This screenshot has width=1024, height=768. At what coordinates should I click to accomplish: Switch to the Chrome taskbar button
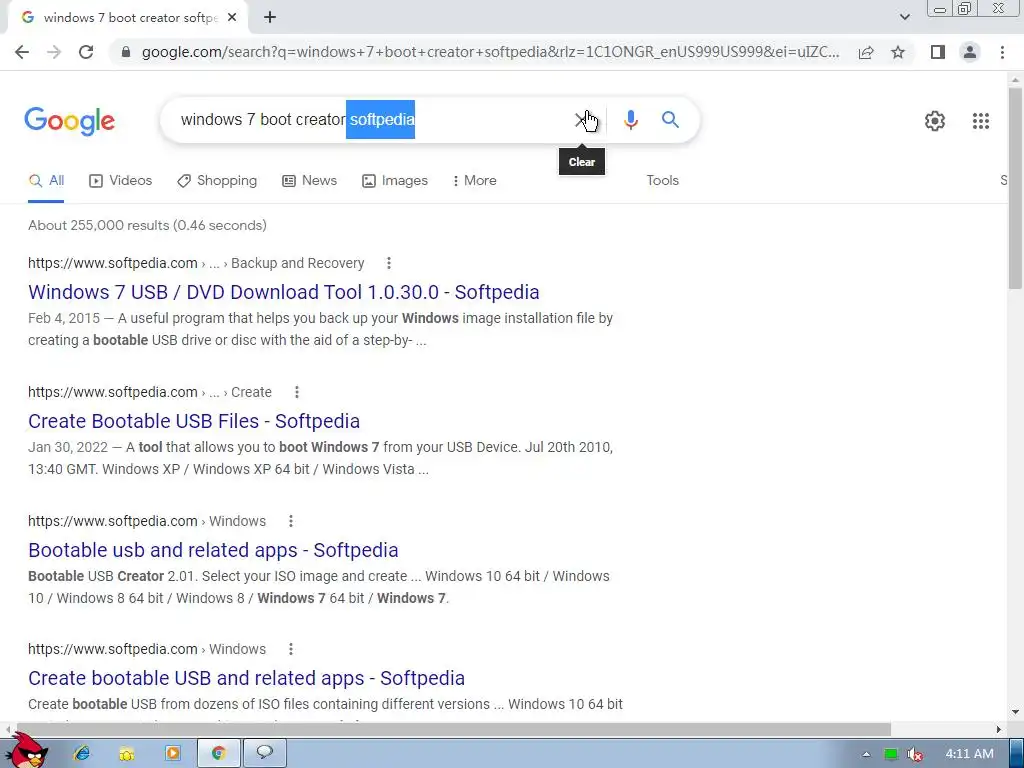coord(219,754)
